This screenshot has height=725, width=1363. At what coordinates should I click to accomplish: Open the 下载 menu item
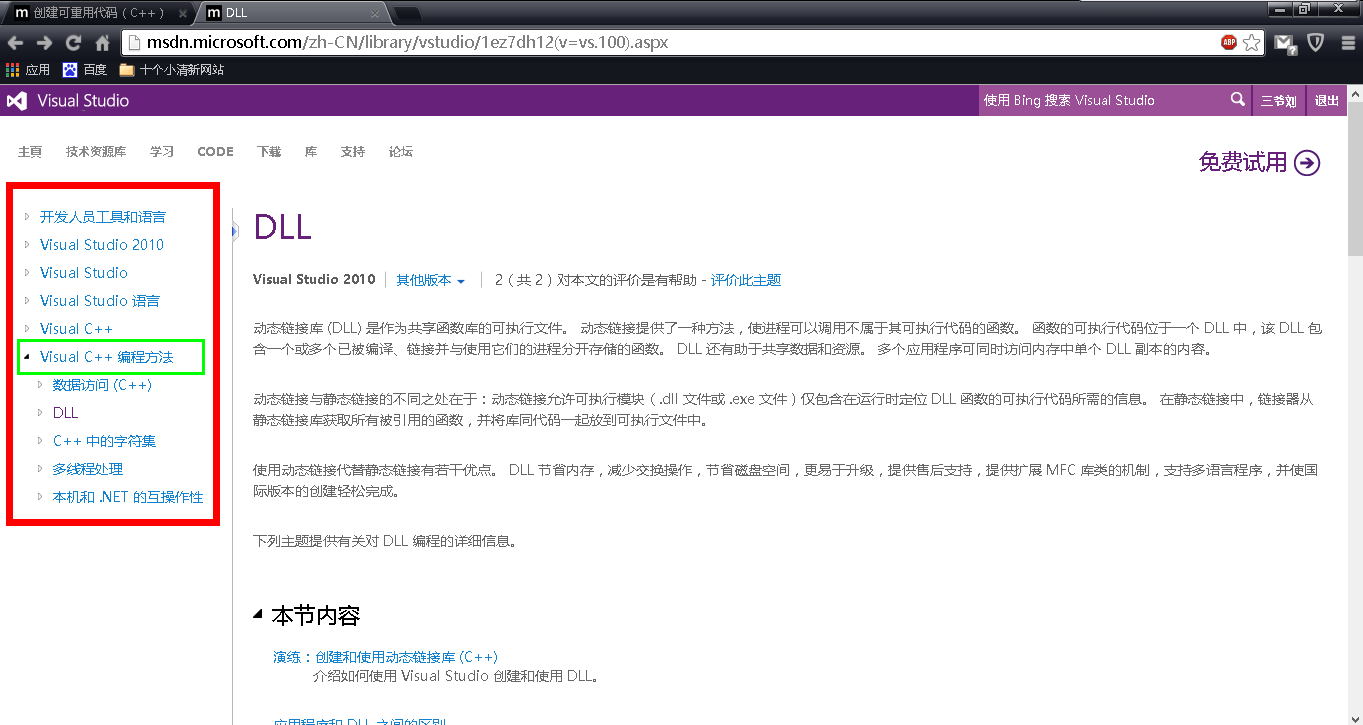click(269, 152)
